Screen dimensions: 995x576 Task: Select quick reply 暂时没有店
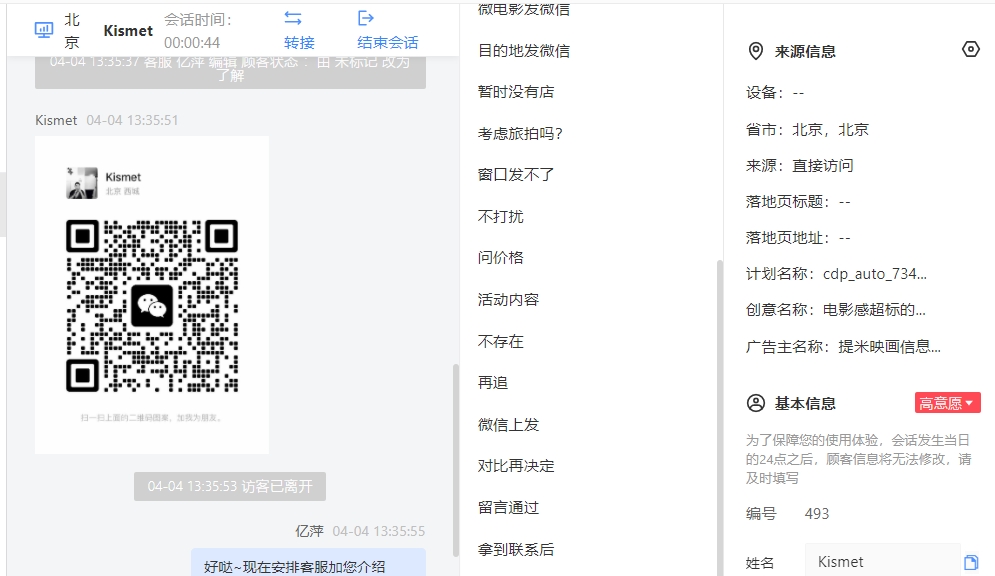(x=516, y=92)
